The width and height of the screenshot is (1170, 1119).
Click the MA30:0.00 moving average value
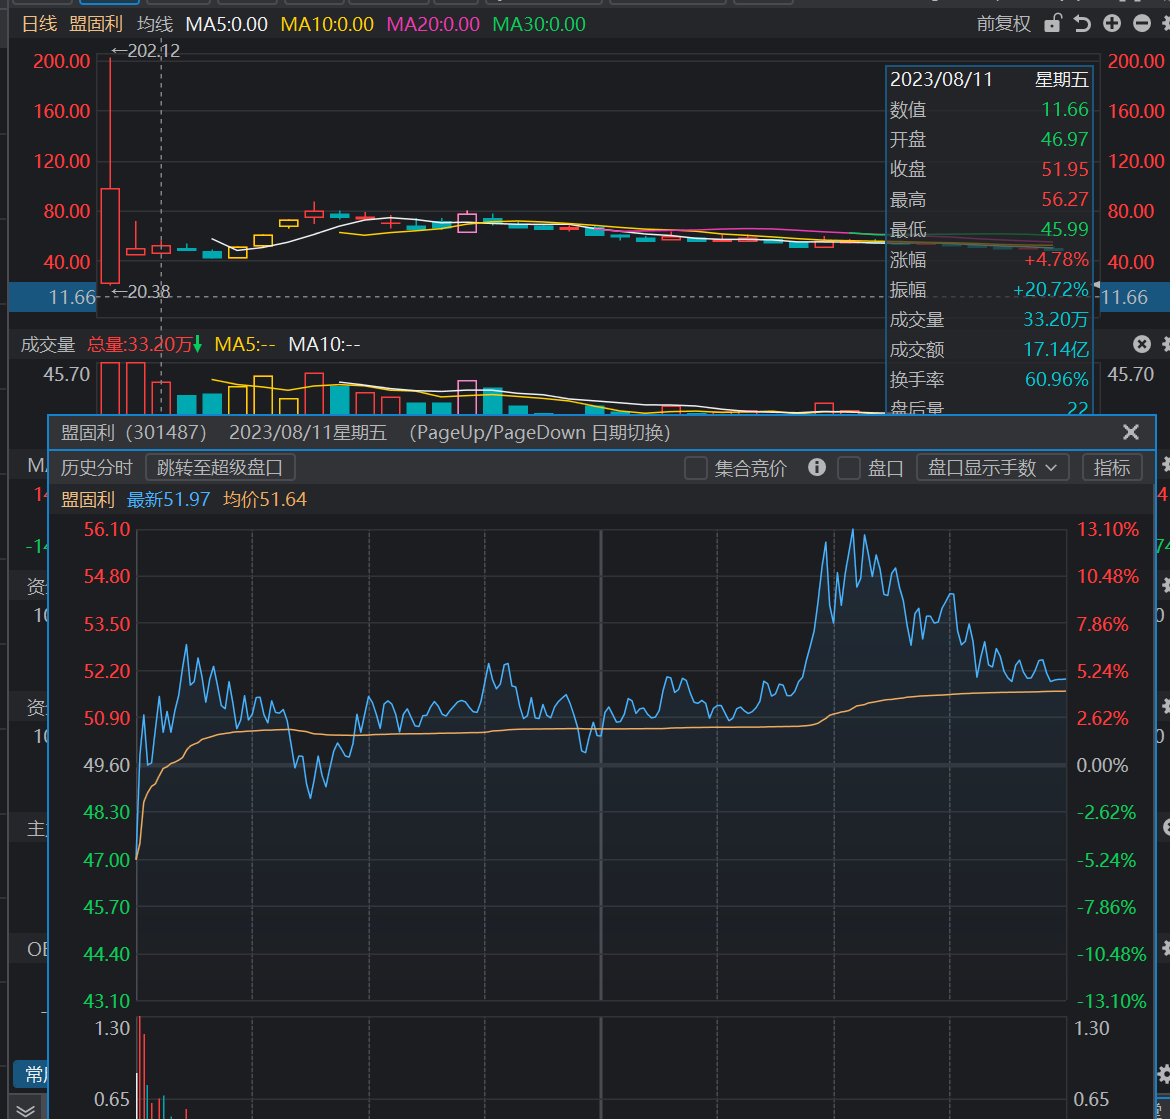point(539,24)
